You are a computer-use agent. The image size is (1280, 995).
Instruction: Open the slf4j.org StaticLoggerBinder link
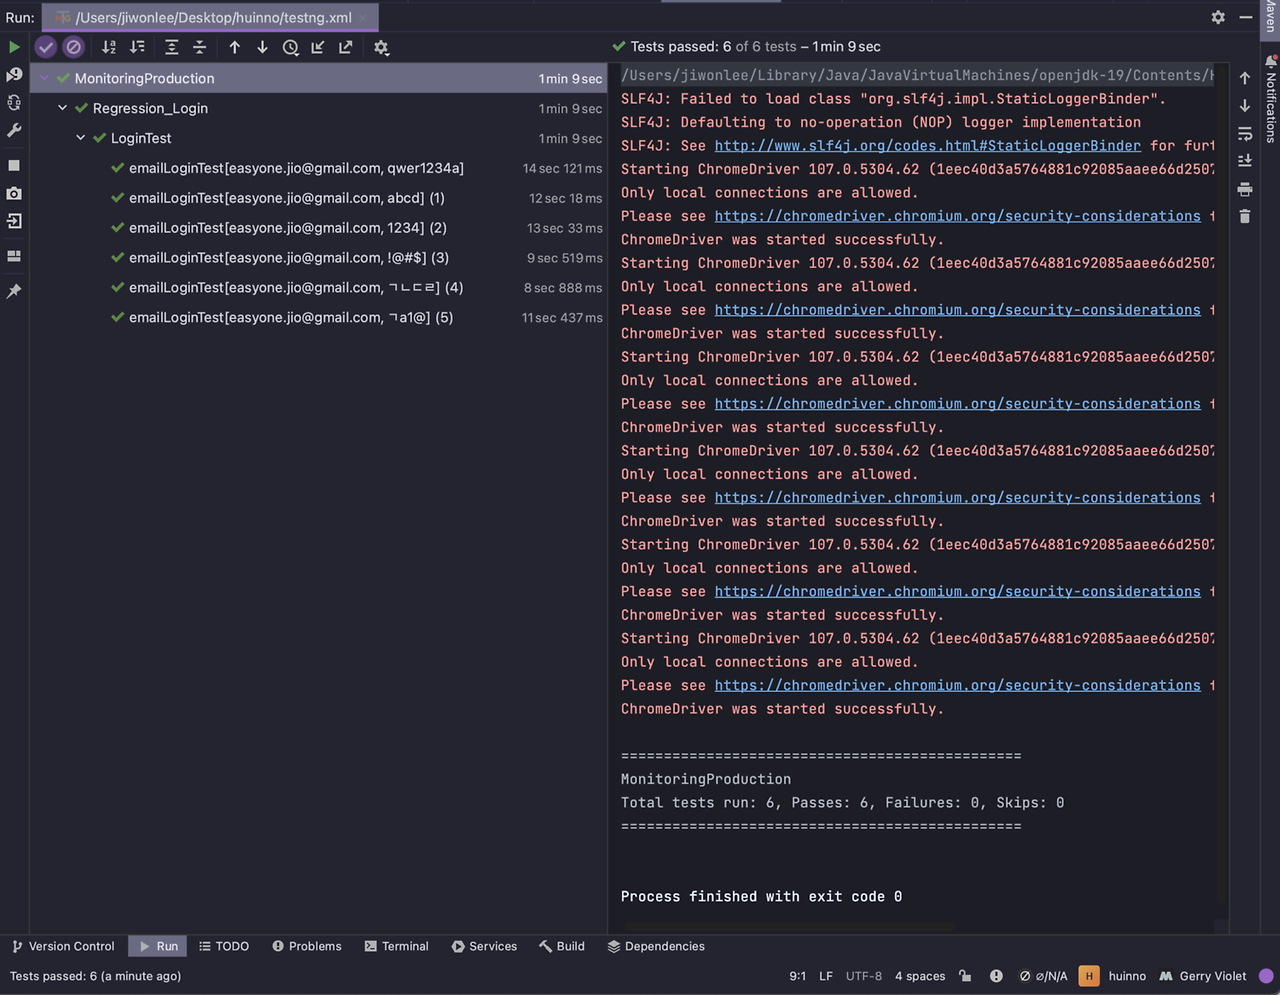tap(927, 146)
